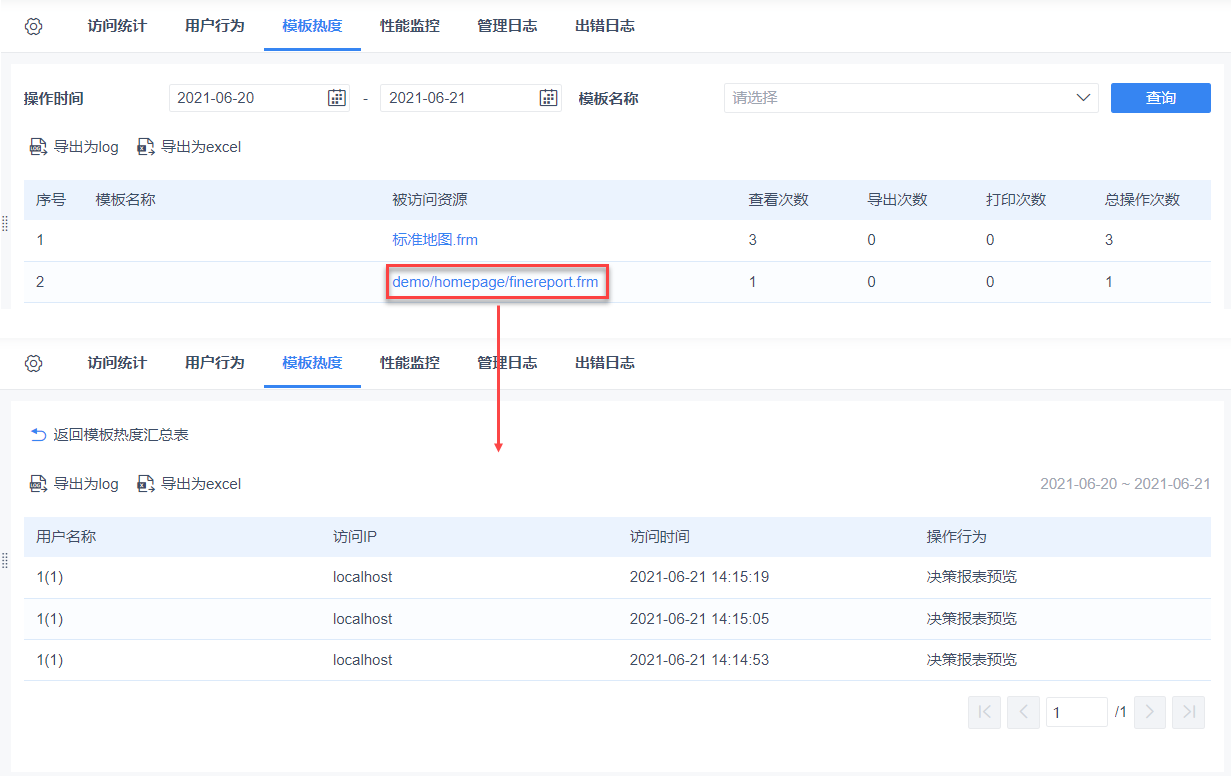Switch to 访问统计 tab in upper panel
The height and width of the screenshot is (776, 1231).
(x=117, y=26)
